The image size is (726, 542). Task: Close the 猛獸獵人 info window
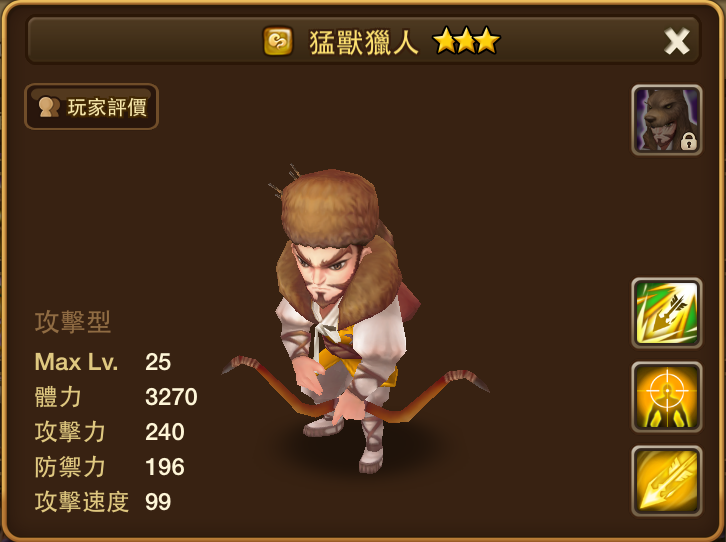click(x=676, y=41)
